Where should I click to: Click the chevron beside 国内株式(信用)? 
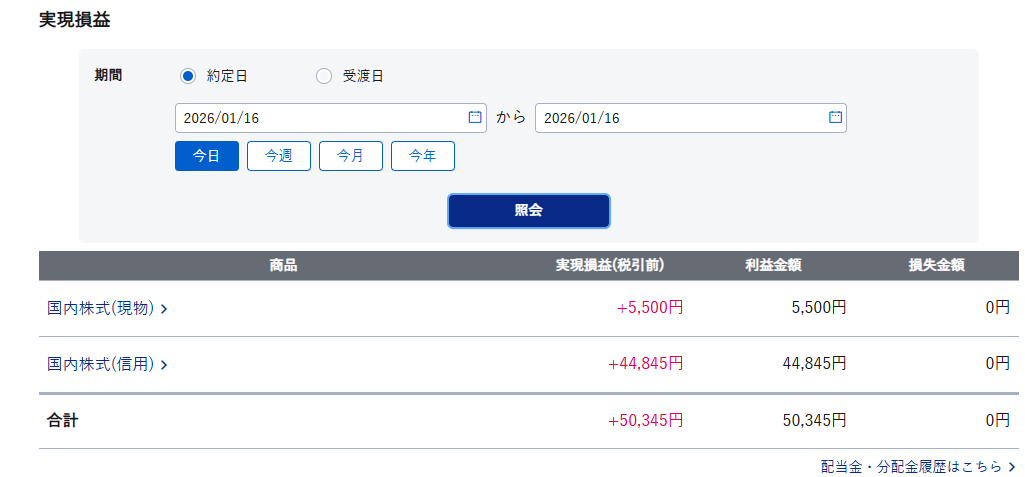point(164,365)
